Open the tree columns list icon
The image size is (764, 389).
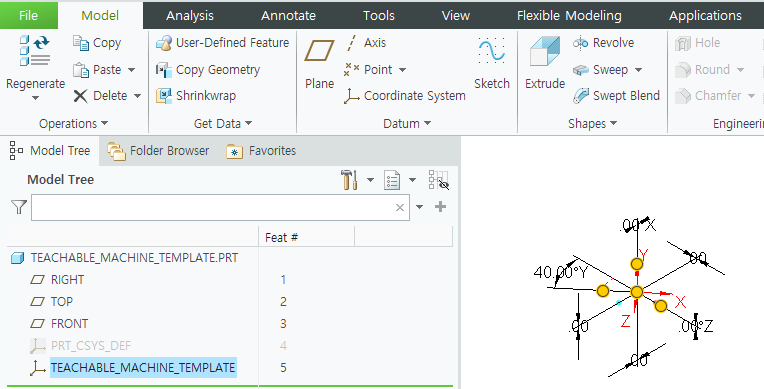(392, 180)
